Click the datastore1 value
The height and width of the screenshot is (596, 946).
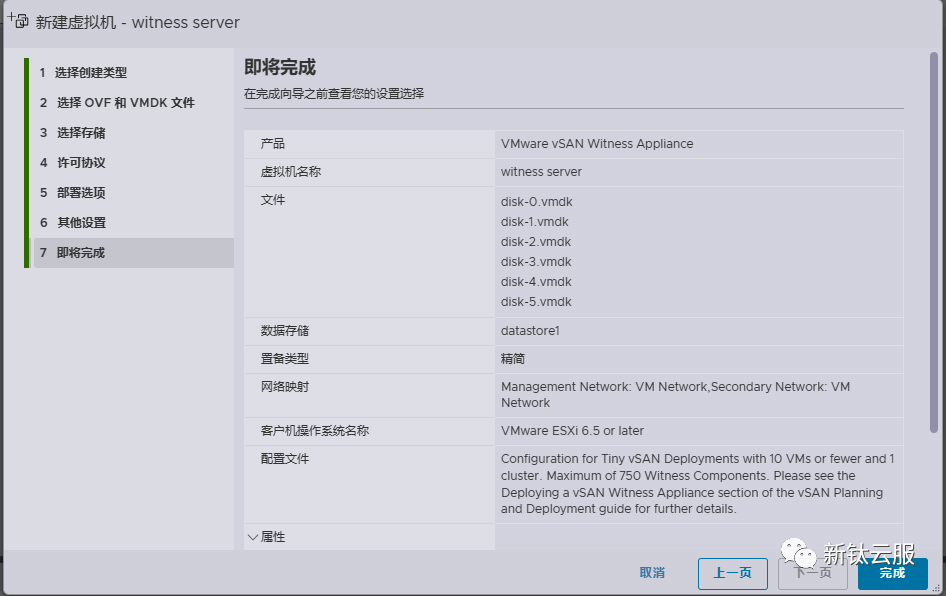point(530,331)
